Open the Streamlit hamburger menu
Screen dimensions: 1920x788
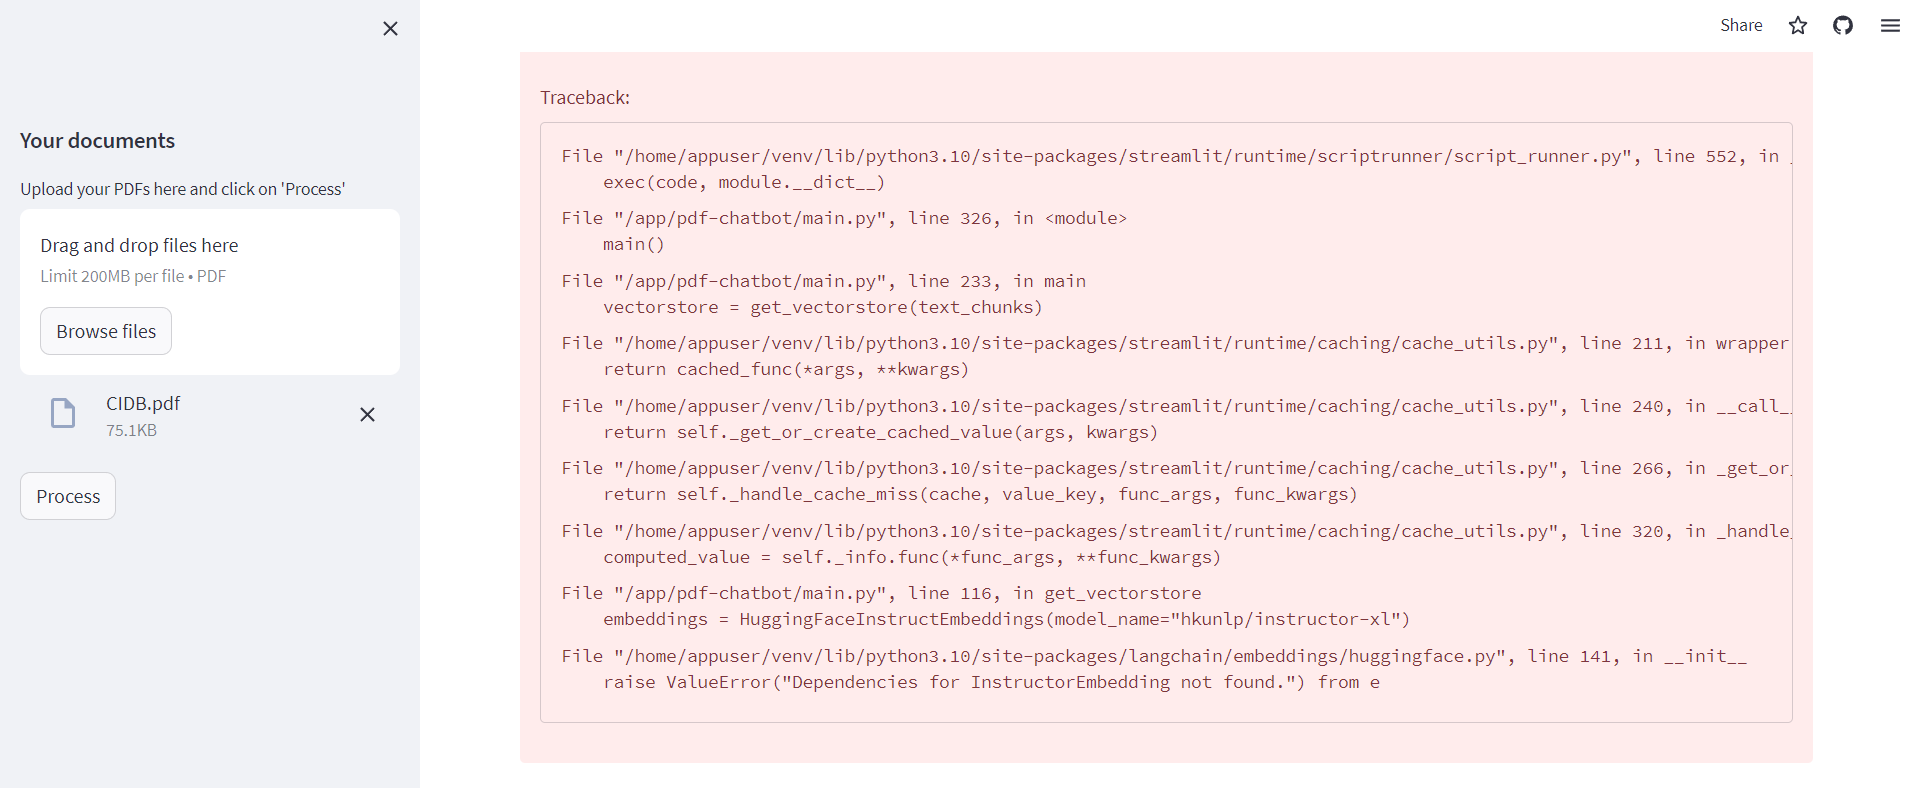coord(1890,25)
